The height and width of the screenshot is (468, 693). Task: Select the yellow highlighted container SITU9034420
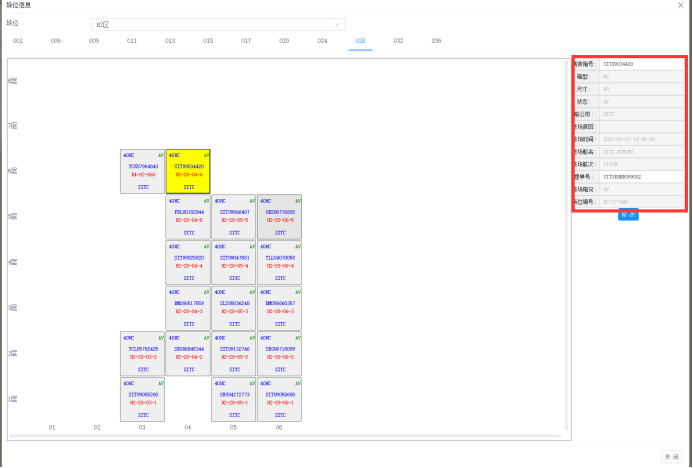(x=187, y=170)
